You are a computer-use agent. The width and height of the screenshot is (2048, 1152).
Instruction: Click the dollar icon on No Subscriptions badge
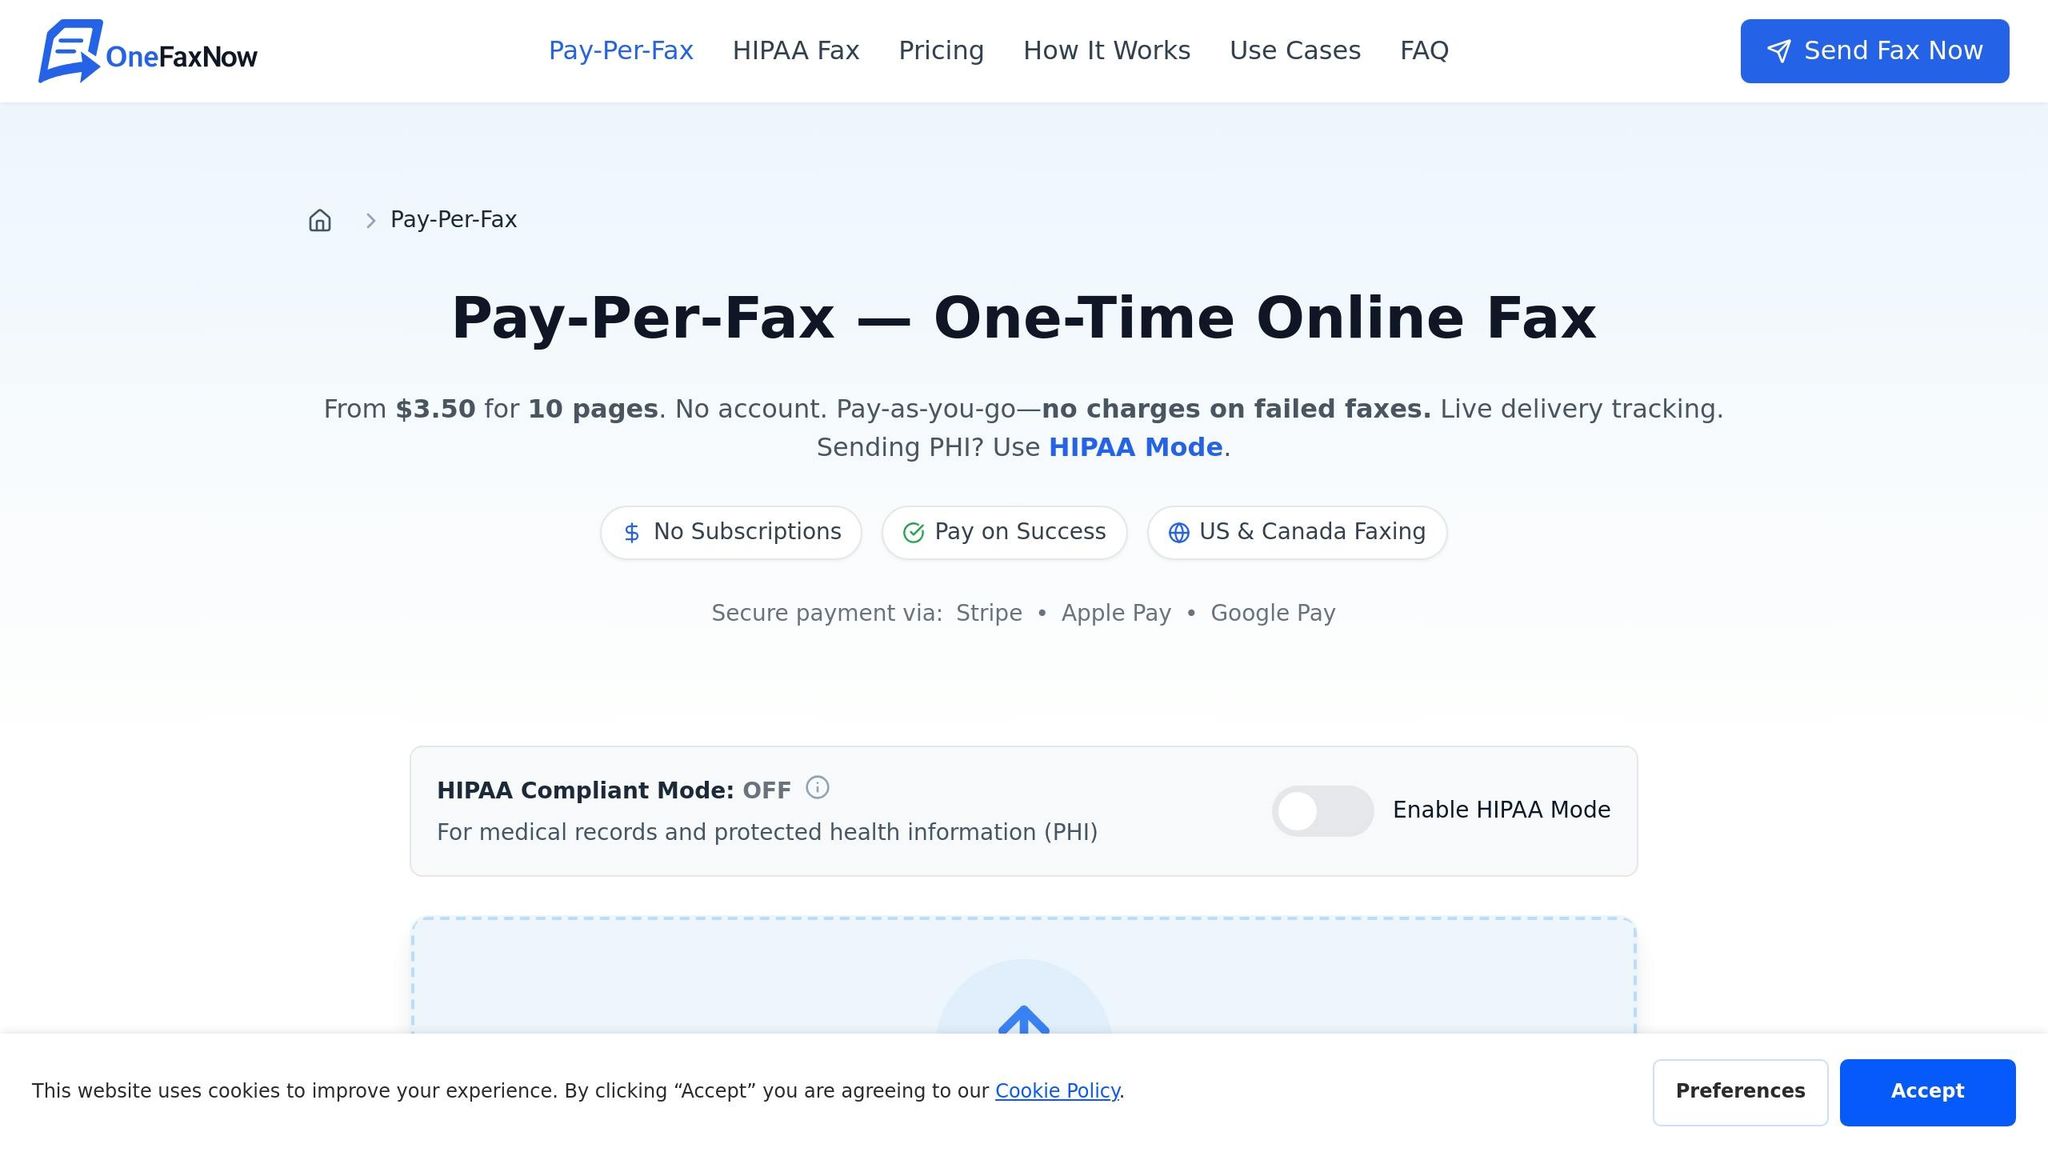tap(631, 532)
